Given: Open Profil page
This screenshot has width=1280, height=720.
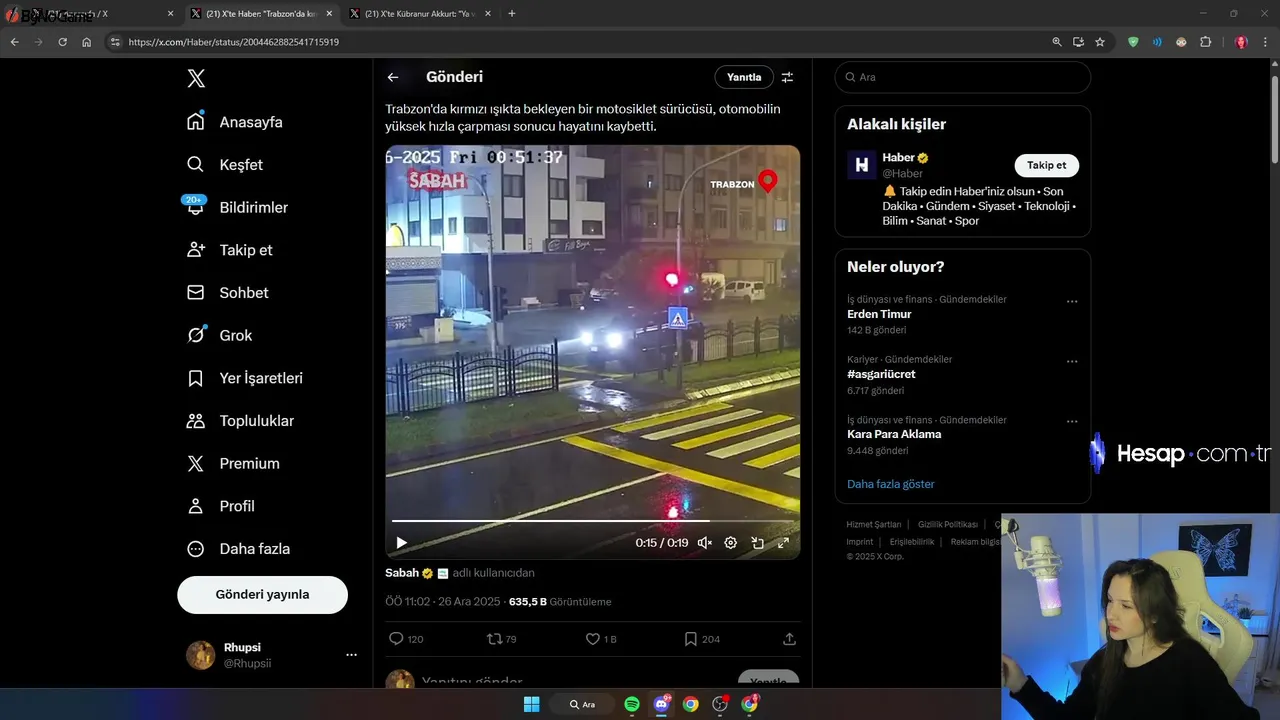Looking at the screenshot, I should (x=221, y=506).
